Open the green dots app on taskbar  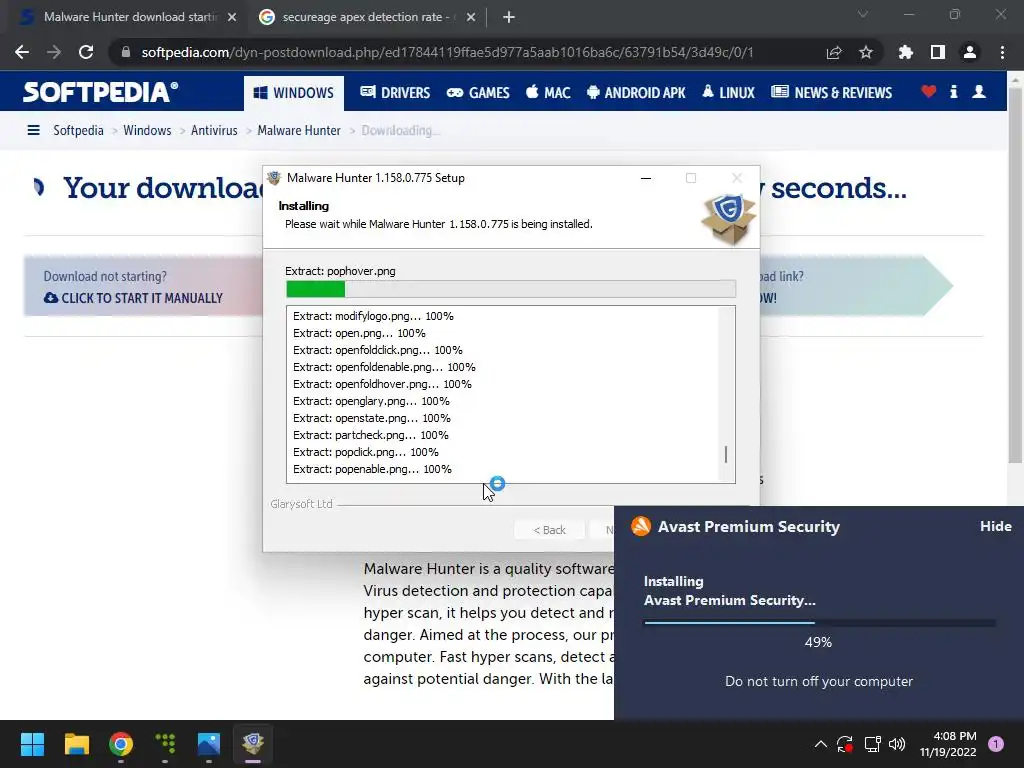165,744
